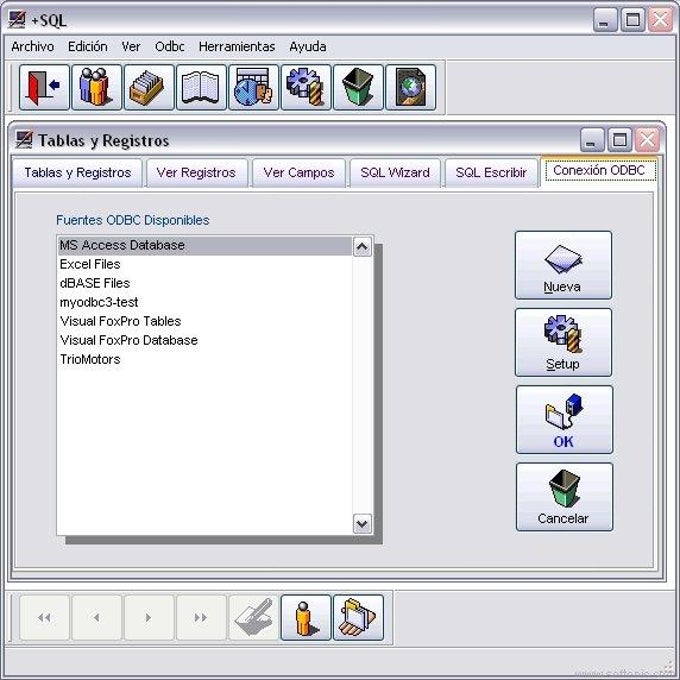Switch to the Ver Registros tab
The height and width of the screenshot is (680, 680).
click(196, 173)
